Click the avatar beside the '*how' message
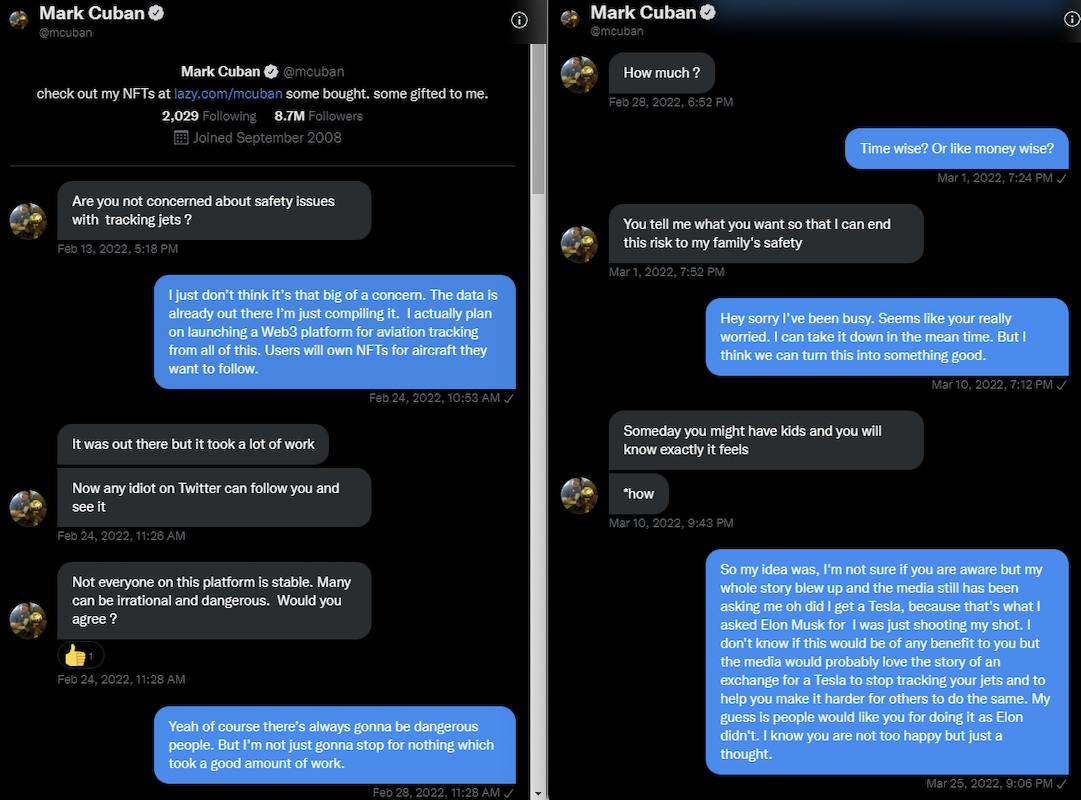The height and width of the screenshot is (800, 1081). 579,496
